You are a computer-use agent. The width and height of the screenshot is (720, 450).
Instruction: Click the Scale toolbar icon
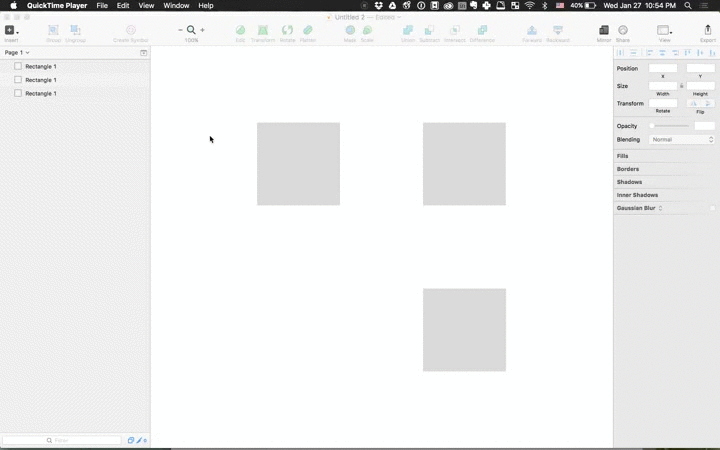click(367, 30)
